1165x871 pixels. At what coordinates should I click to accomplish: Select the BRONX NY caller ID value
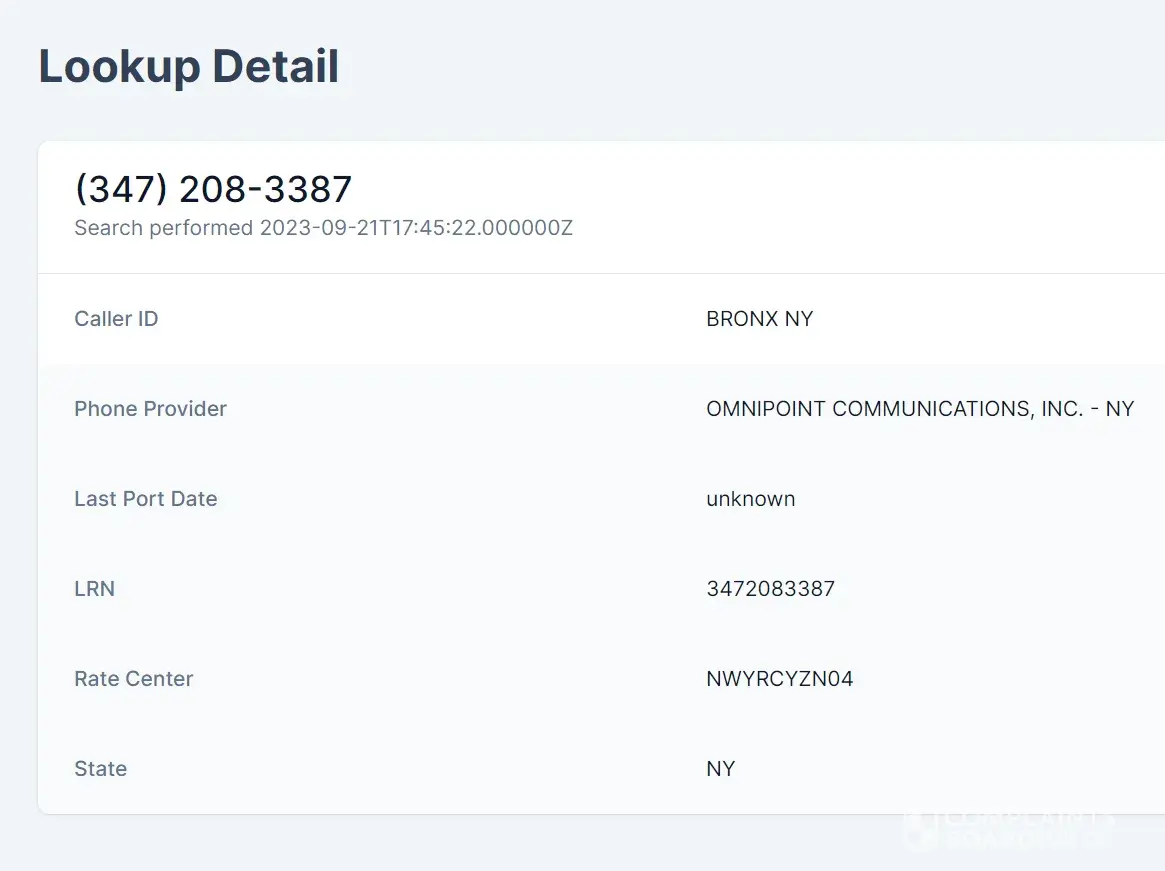(759, 319)
